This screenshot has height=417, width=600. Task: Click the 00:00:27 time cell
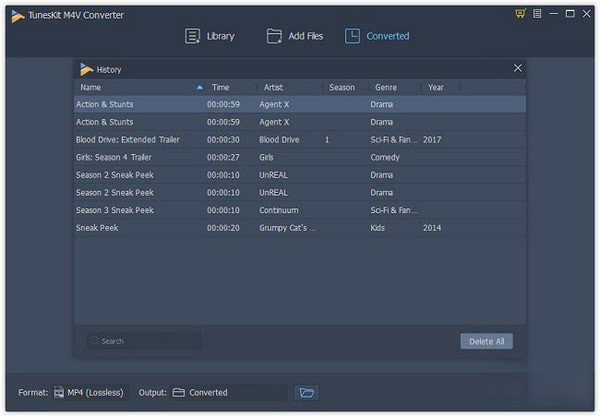click(x=223, y=157)
